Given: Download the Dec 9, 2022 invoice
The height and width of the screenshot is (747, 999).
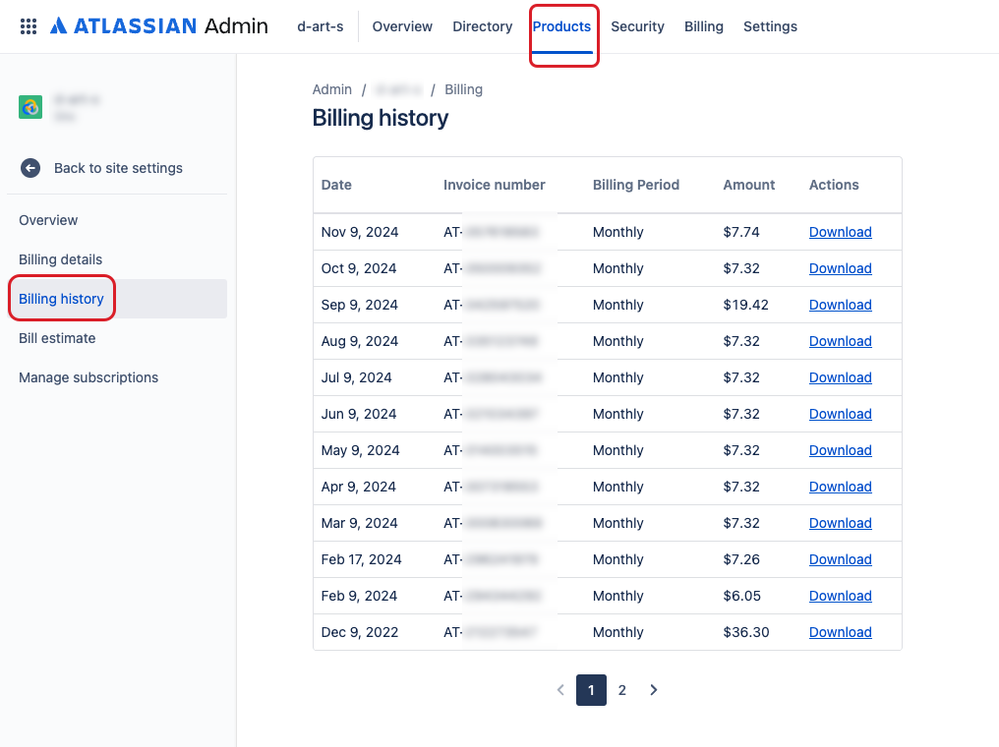Looking at the screenshot, I should point(840,632).
